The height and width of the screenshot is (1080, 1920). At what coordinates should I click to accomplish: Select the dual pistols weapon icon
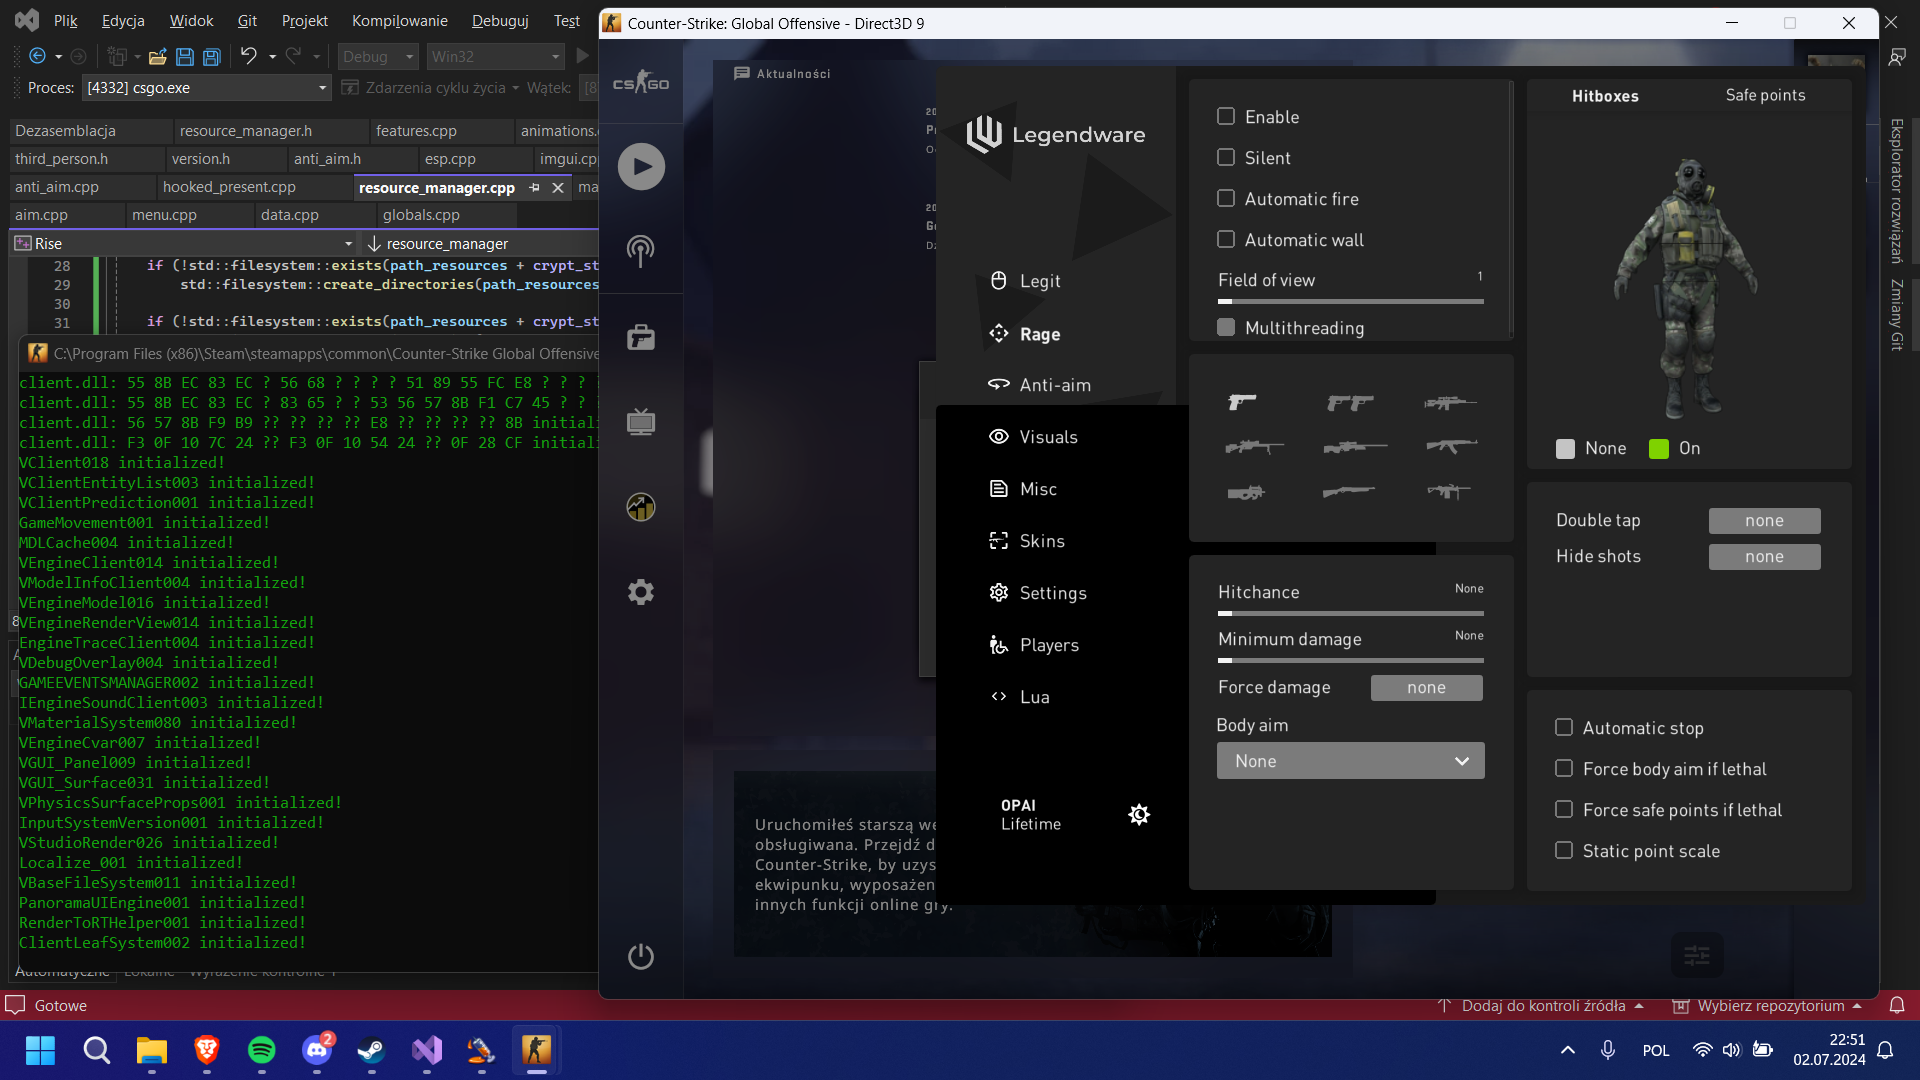pyautogui.click(x=1349, y=402)
